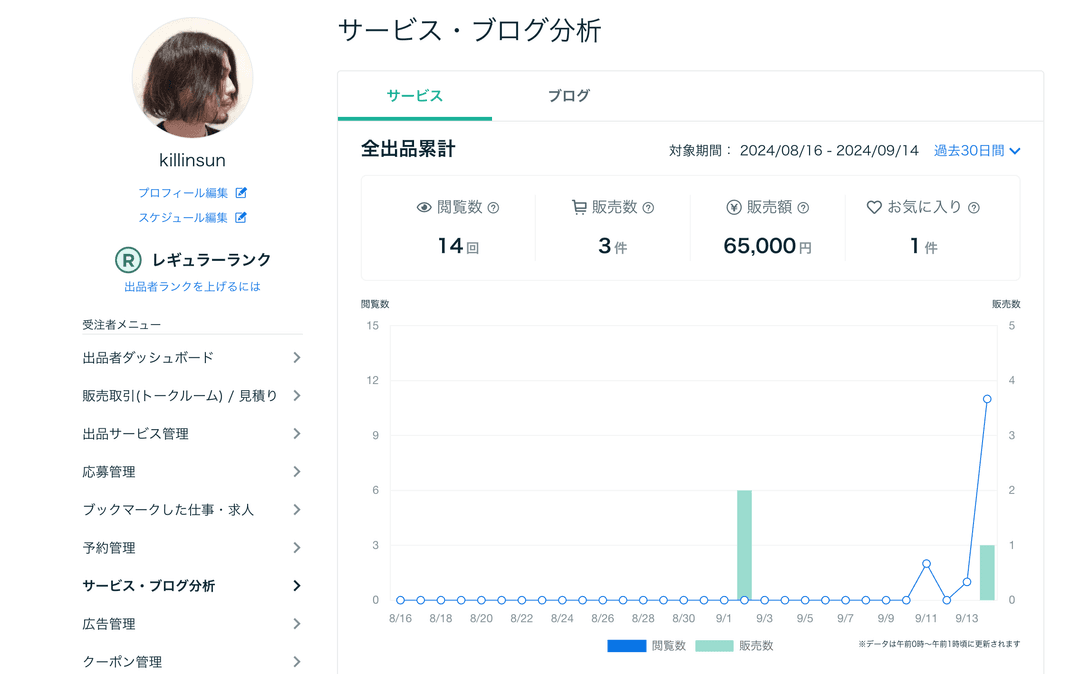The image size is (1080, 674).
Task: Open 広告管理 menu item
Action: tap(192, 624)
